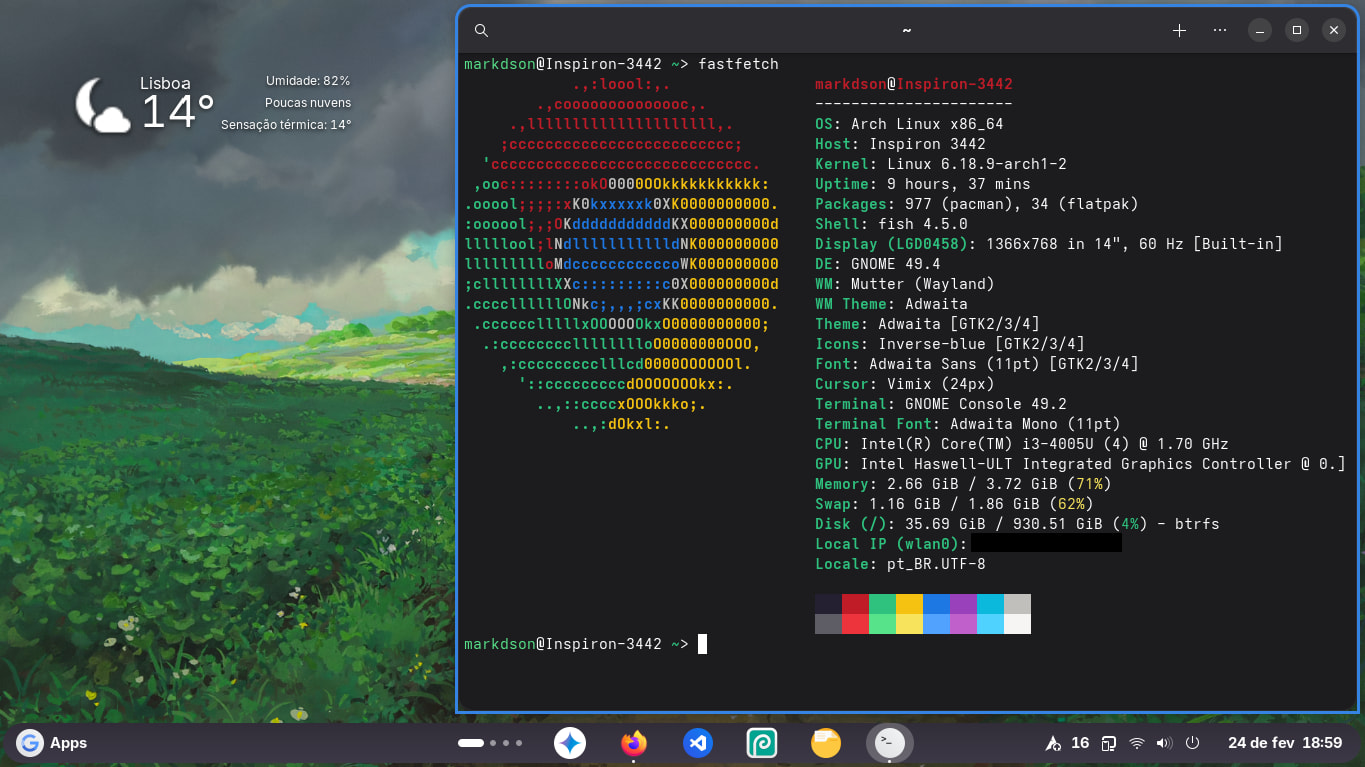Open the blue sparkle app in the dock
Screen dimensions: 1365x767
point(570,743)
